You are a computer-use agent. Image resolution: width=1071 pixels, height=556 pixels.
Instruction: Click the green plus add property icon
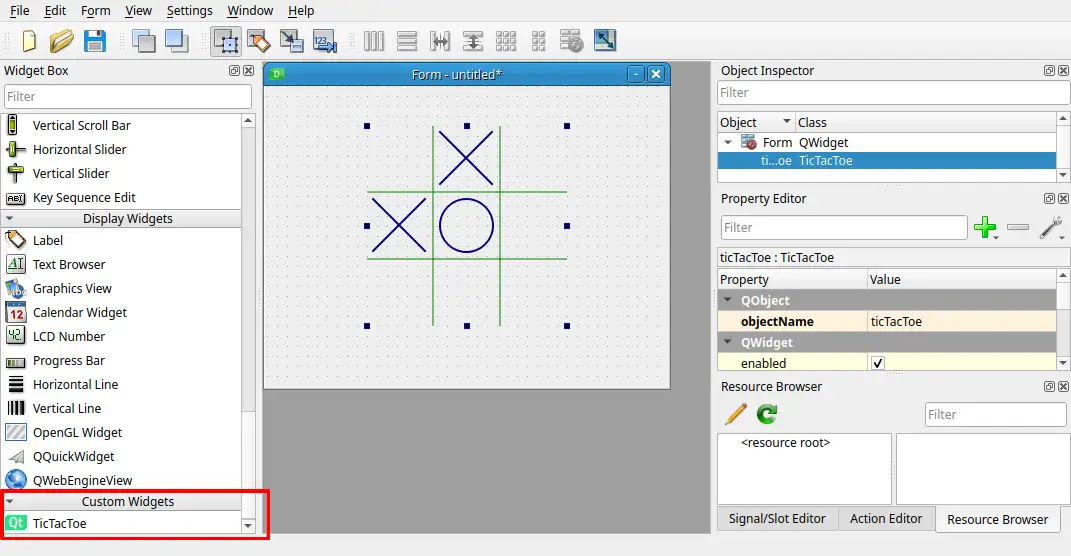click(x=985, y=228)
